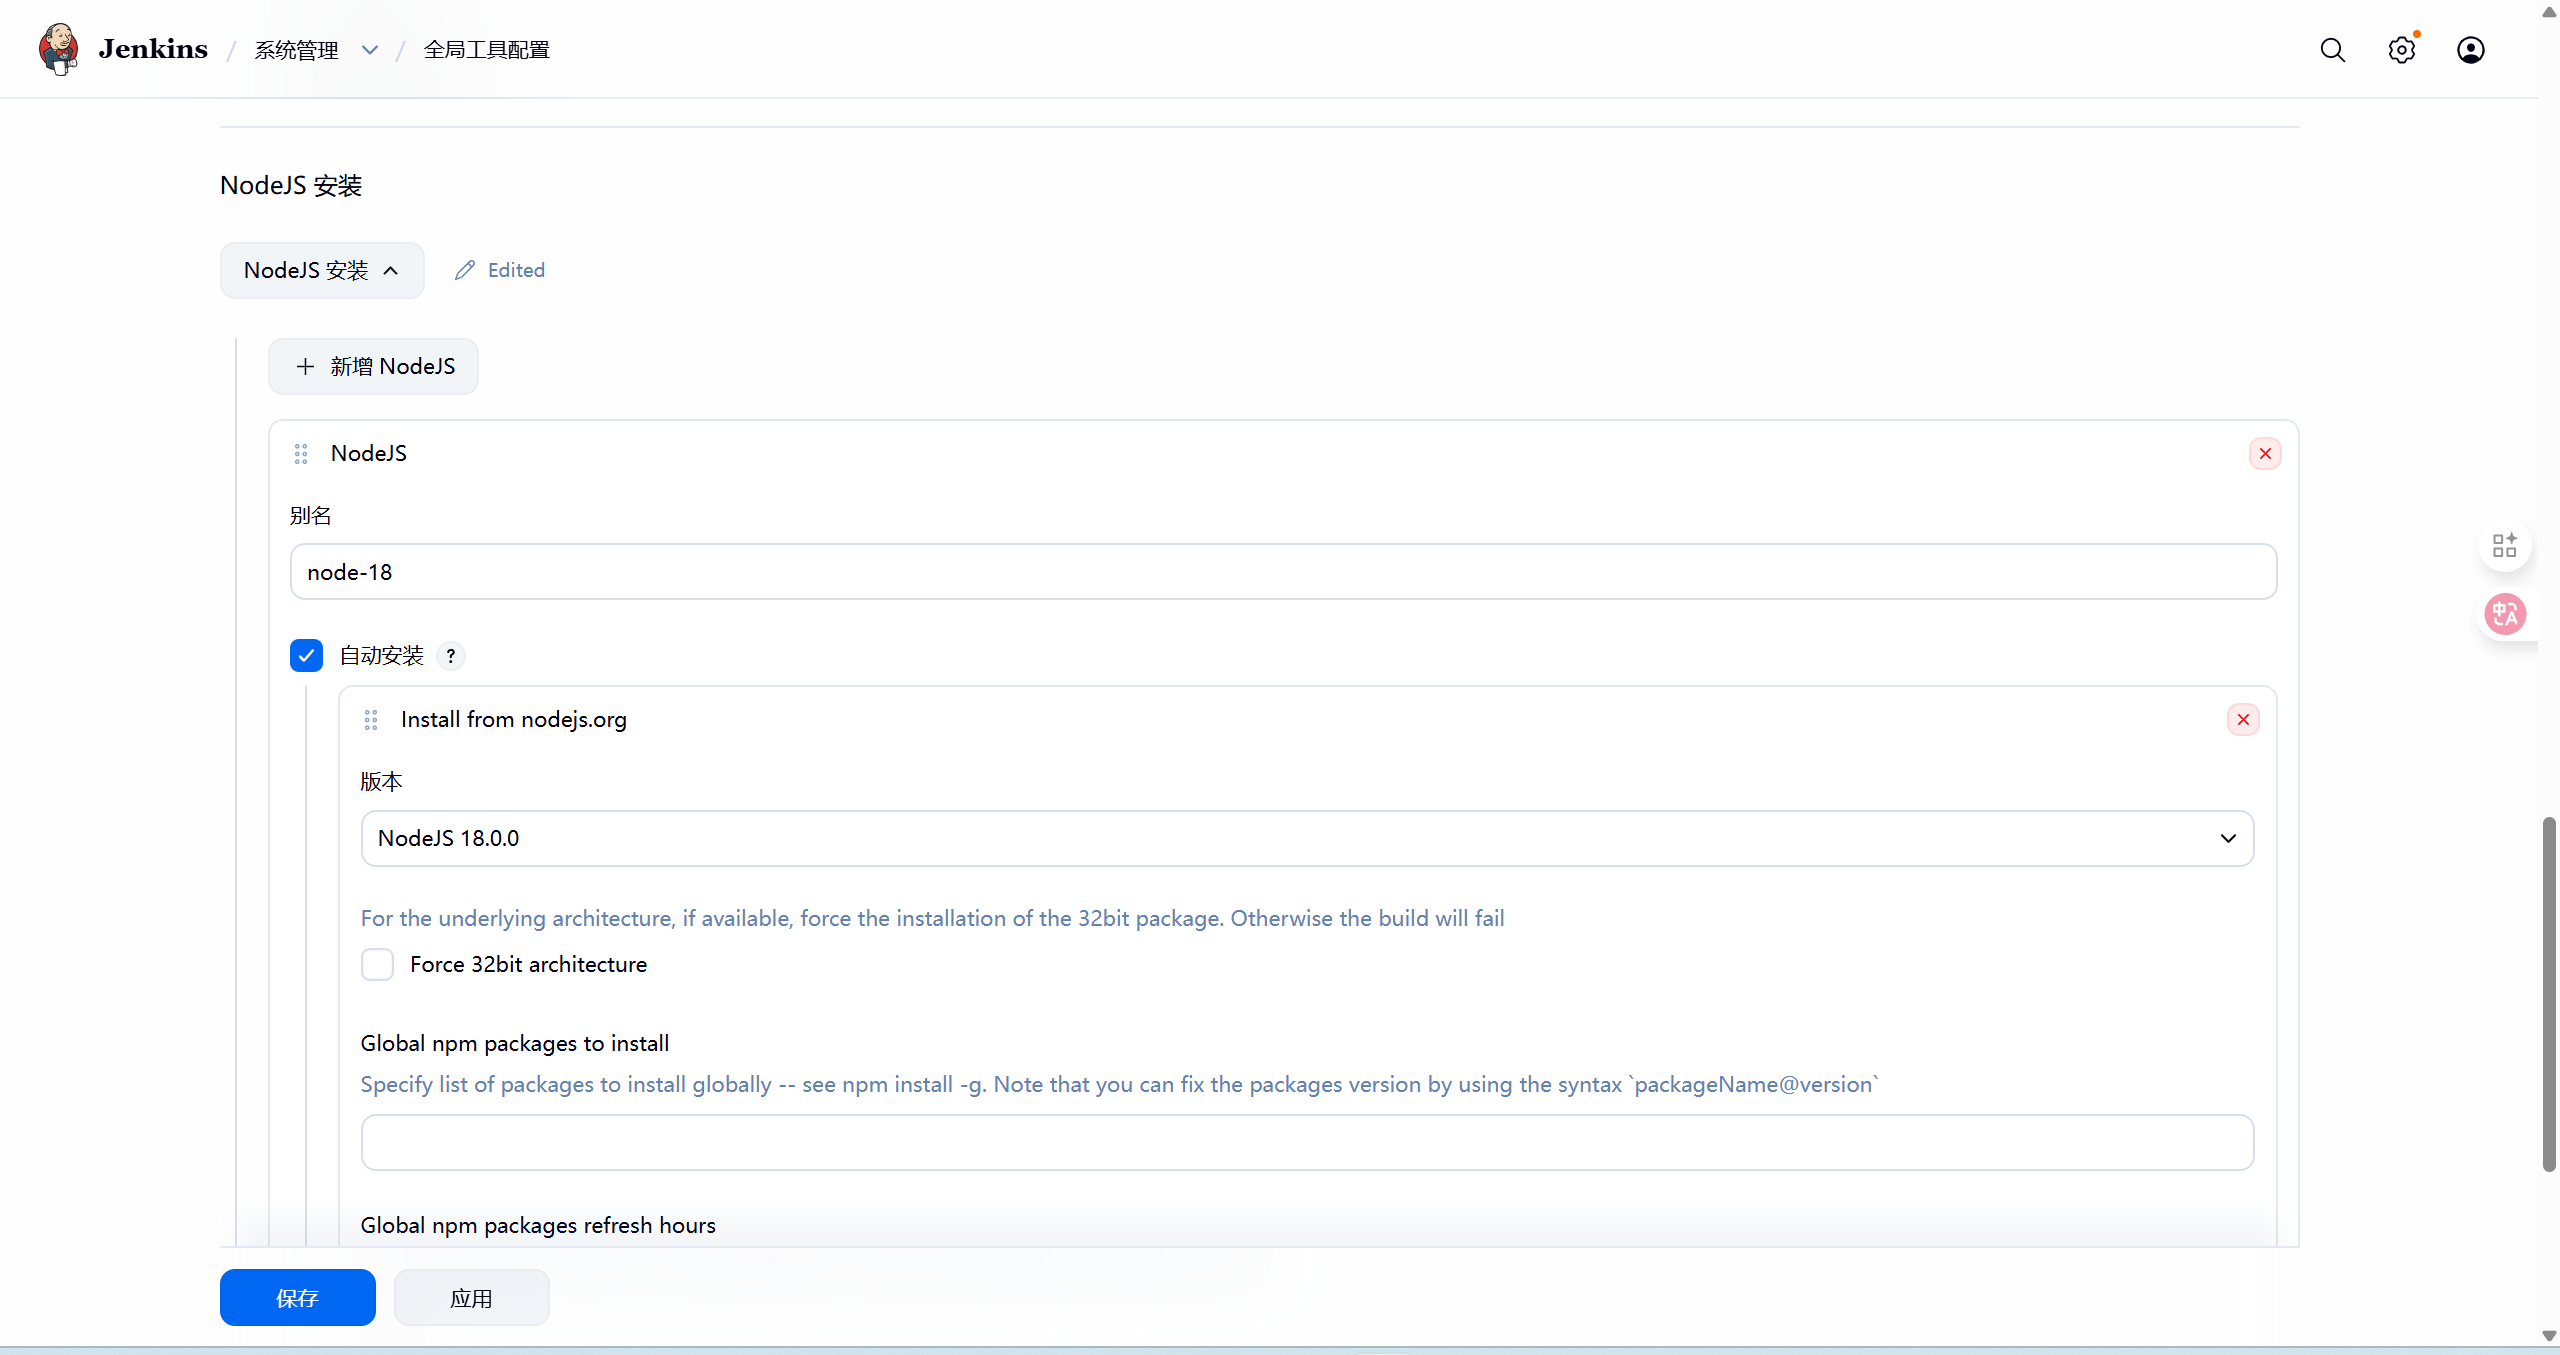
Task: Open the NodeJS 18.0.0 version dropdown
Action: click(1306, 838)
